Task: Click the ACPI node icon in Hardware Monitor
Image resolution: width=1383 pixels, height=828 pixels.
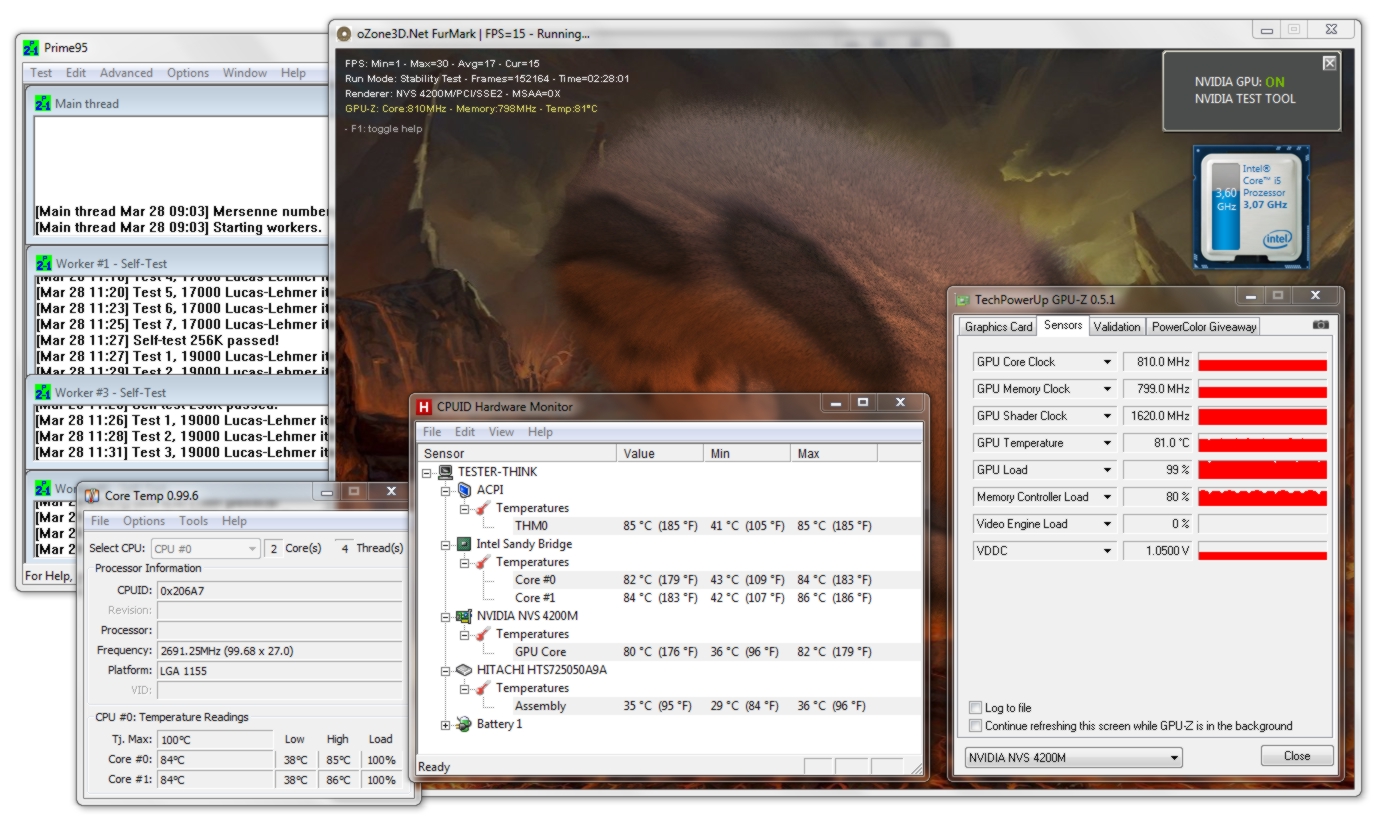Action: (x=464, y=490)
